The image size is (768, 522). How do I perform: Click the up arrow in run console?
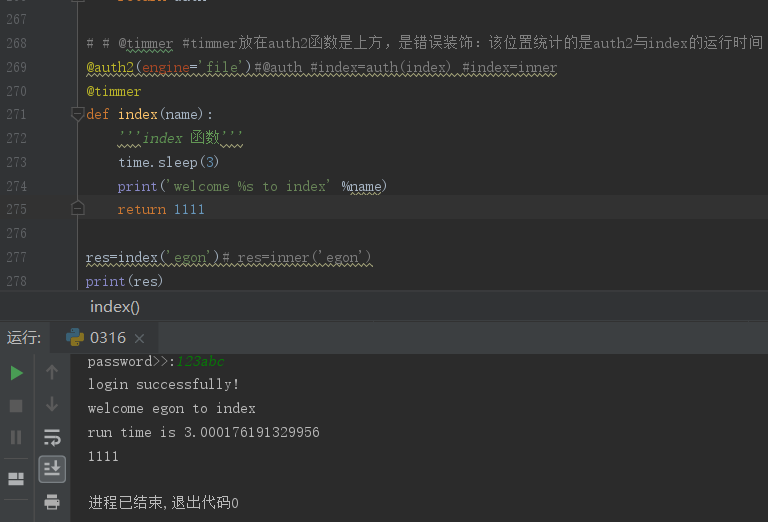(x=52, y=373)
